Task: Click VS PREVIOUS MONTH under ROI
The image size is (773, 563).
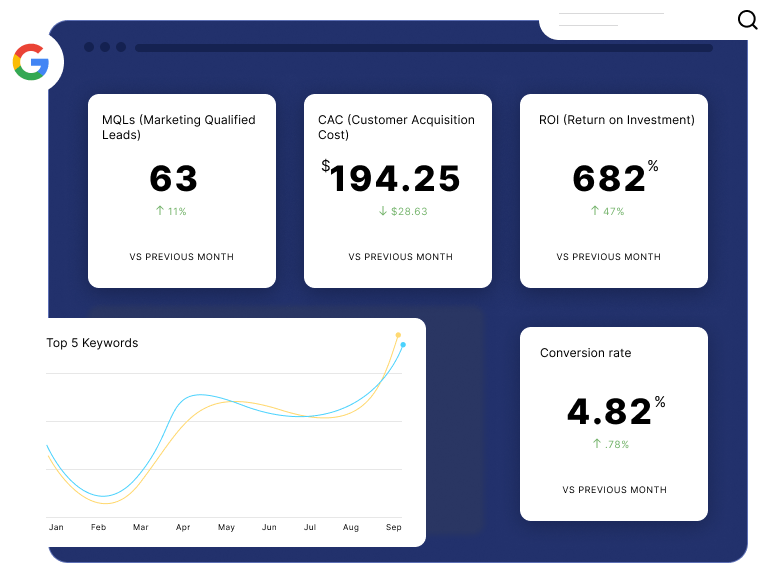Action: coord(608,257)
